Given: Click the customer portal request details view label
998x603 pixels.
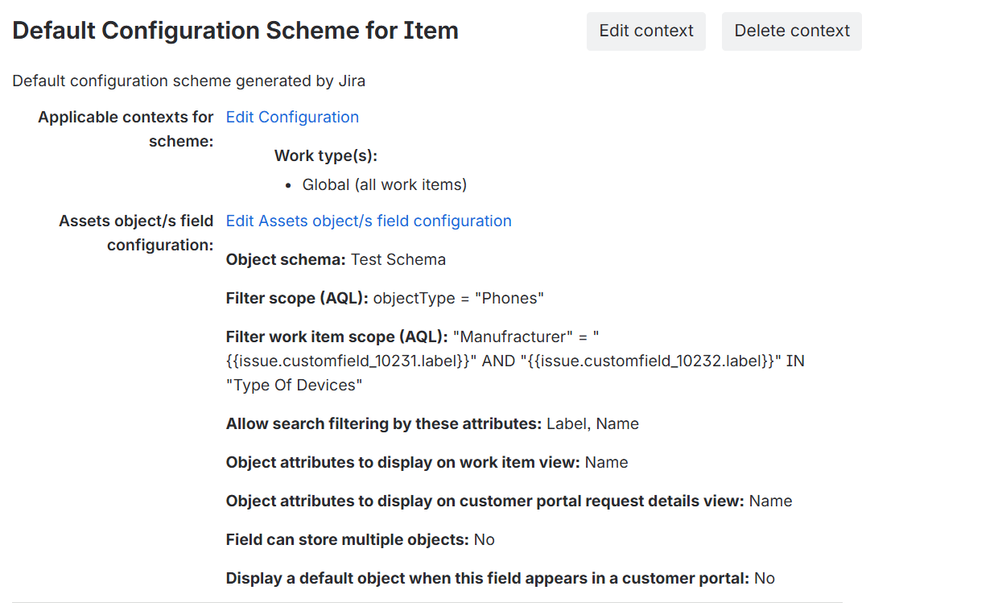Looking at the screenshot, I should pos(484,501).
